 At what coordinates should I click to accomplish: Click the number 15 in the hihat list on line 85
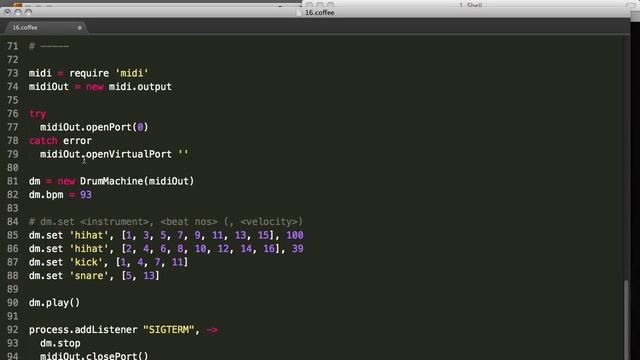click(263, 235)
